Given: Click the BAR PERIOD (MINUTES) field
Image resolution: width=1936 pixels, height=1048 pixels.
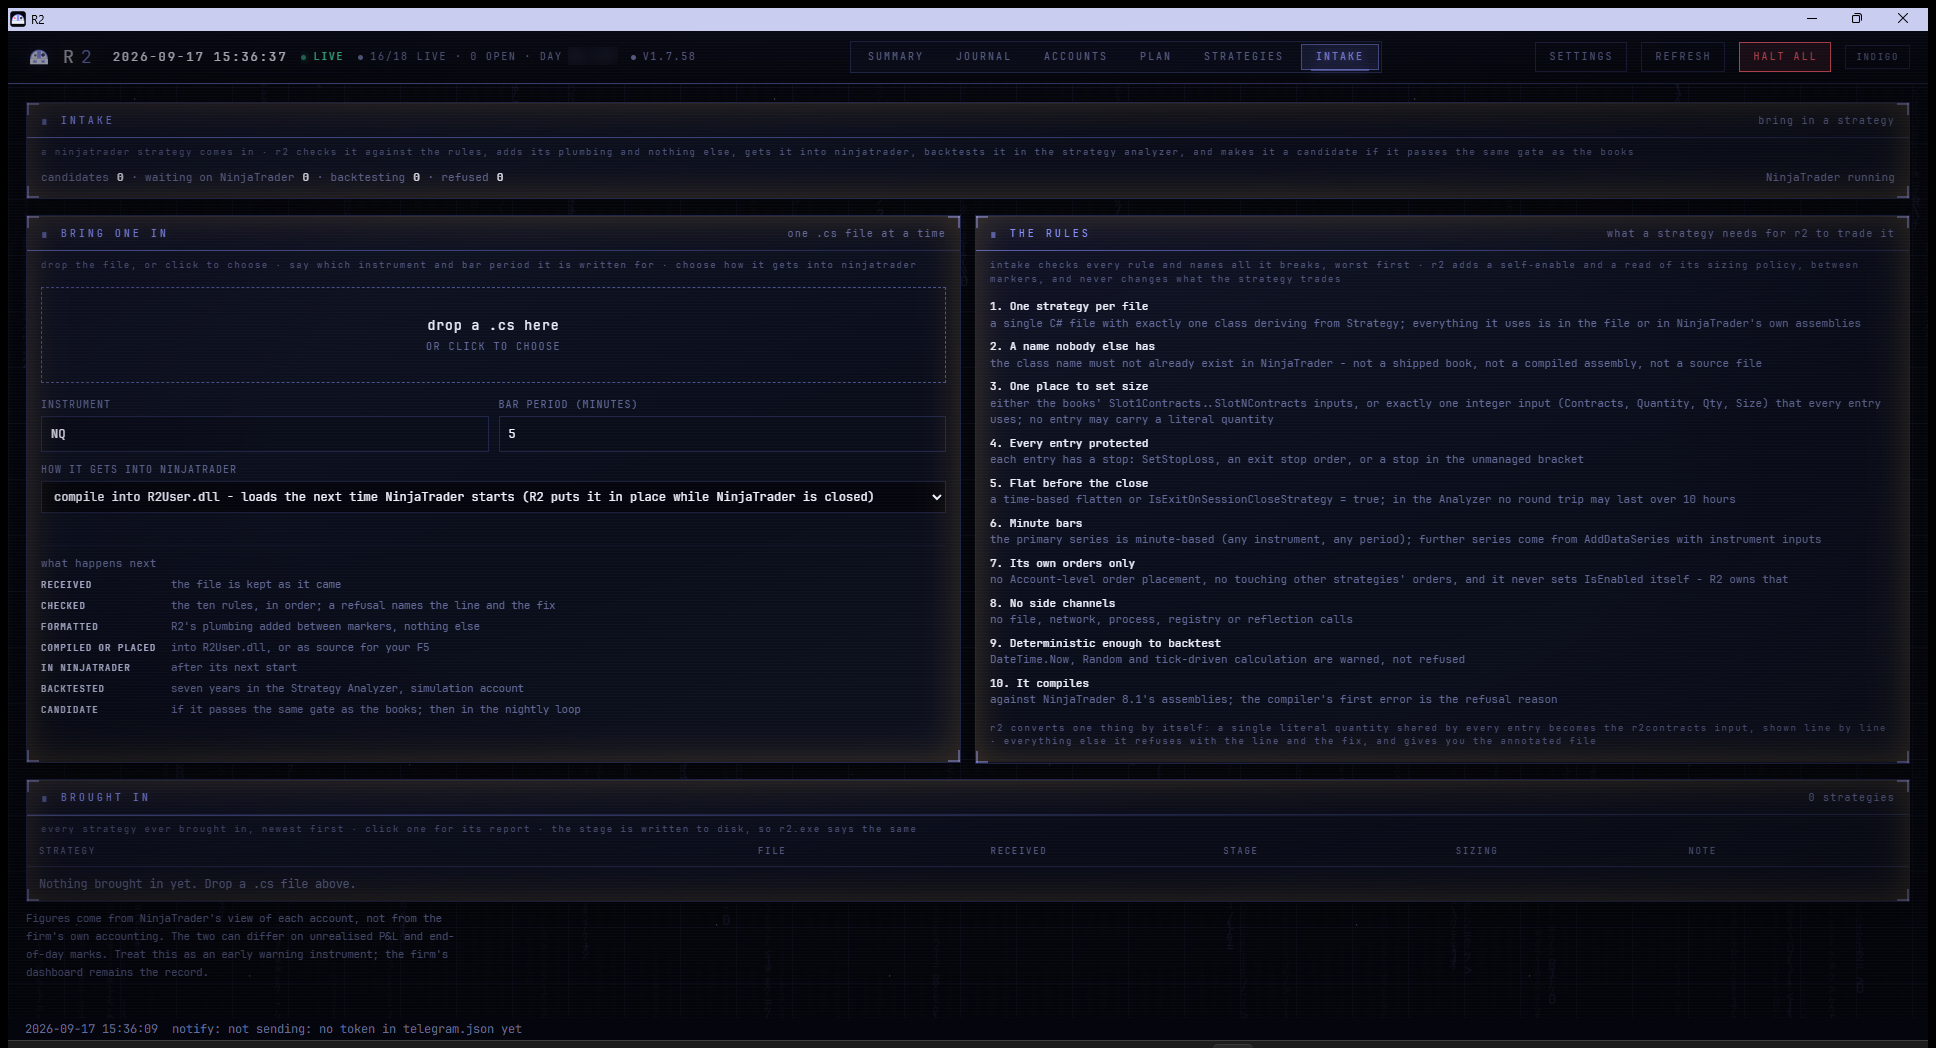Looking at the screenshot, I should (722, 434).
